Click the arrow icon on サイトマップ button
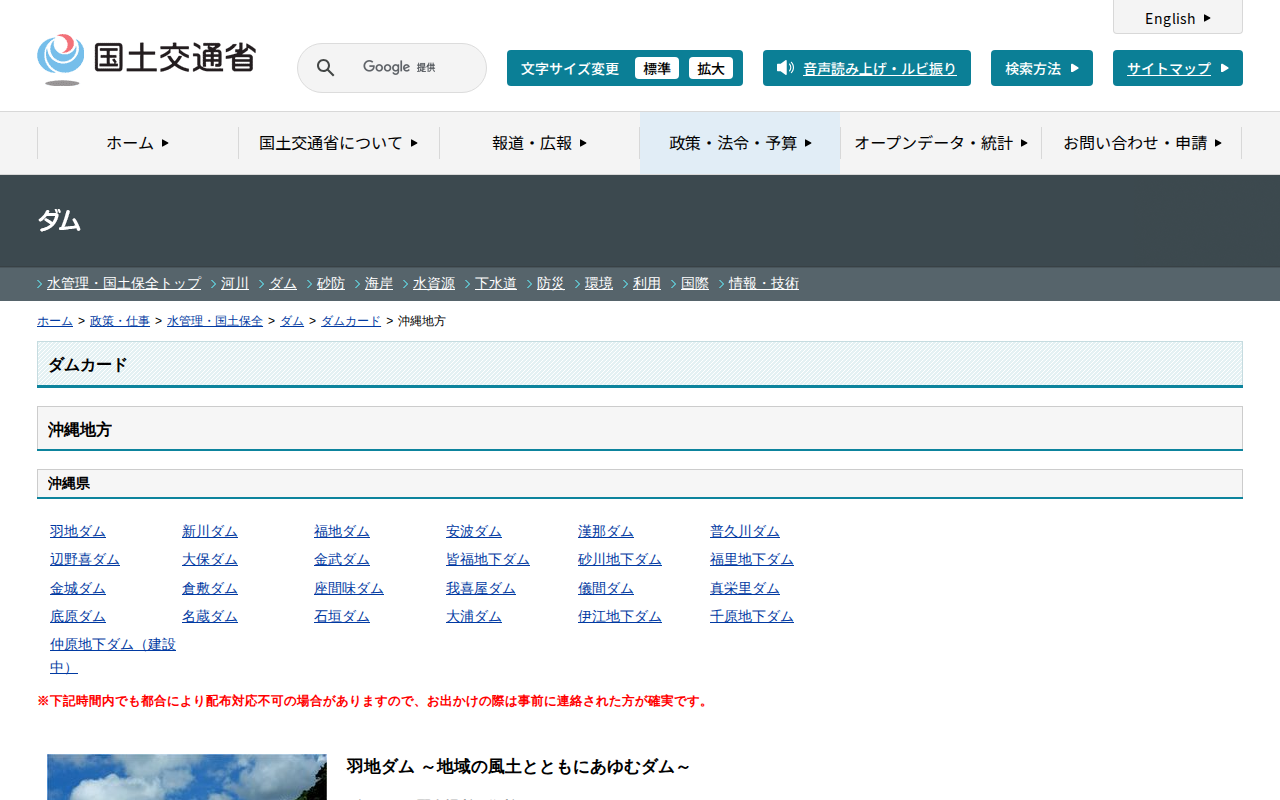Image resolution: width=1280 pixels, height=800 pixels. (x=1224, y=68)
